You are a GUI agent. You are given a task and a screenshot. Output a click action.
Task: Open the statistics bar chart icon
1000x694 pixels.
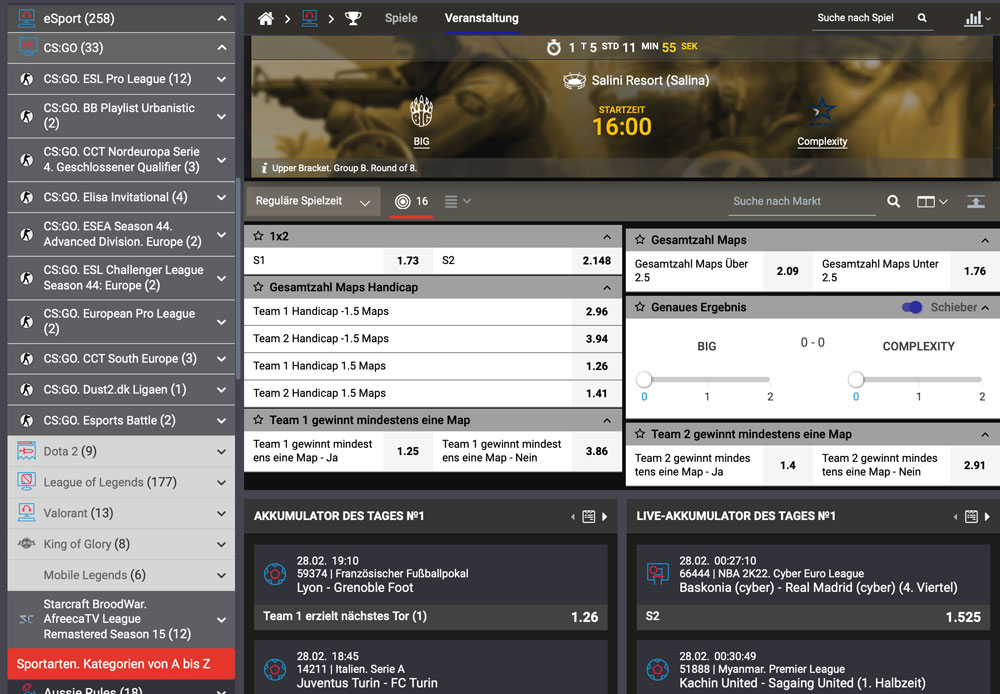[972, 19]
